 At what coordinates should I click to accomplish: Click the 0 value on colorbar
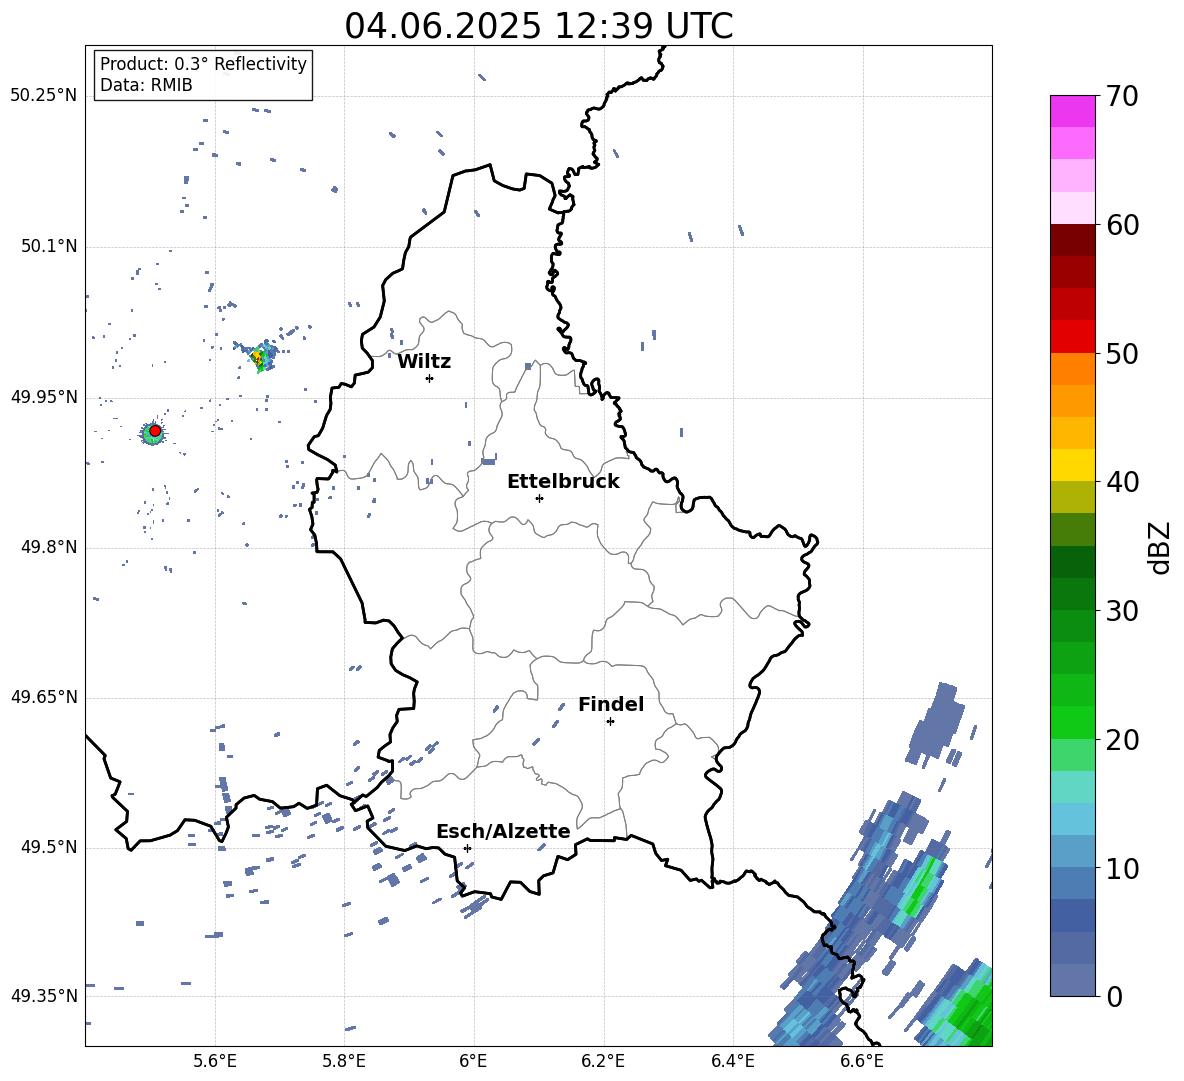[x=1114, y=996]
